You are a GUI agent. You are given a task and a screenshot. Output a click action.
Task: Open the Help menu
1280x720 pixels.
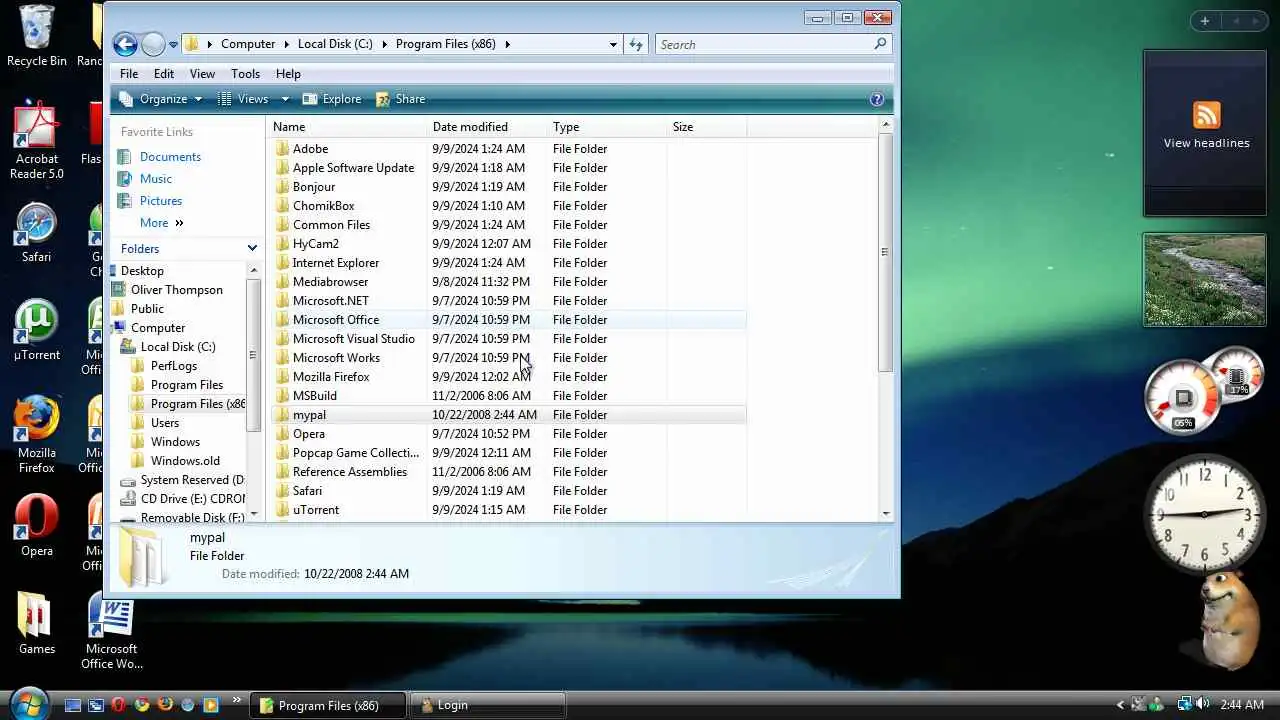point(288,74)
